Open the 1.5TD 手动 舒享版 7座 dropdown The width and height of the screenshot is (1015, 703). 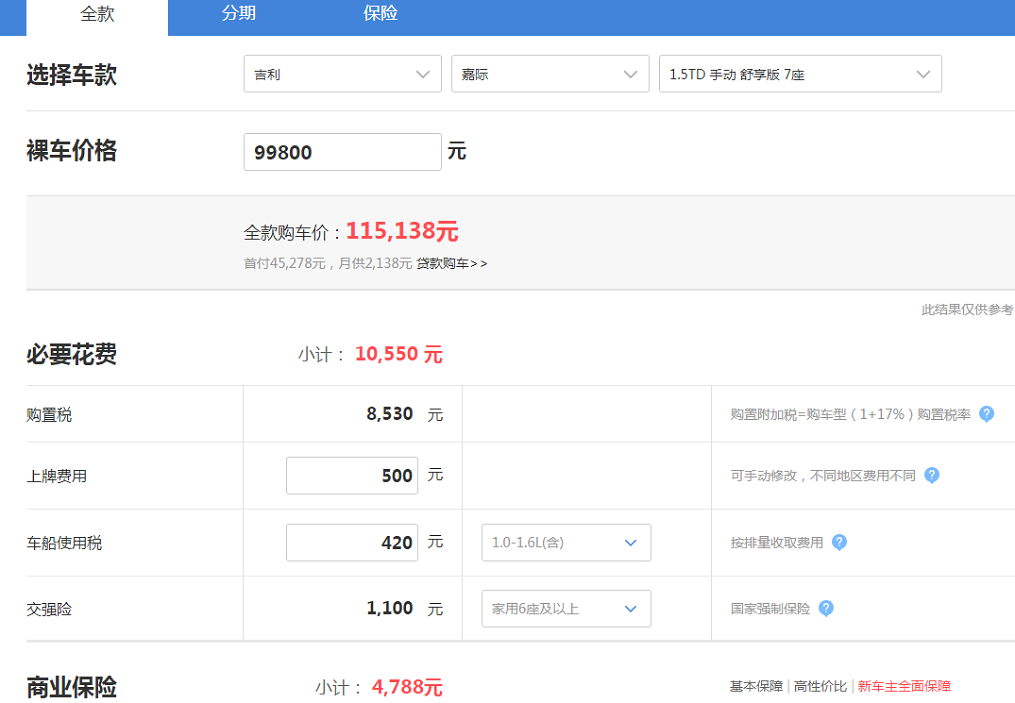[800, 74]
